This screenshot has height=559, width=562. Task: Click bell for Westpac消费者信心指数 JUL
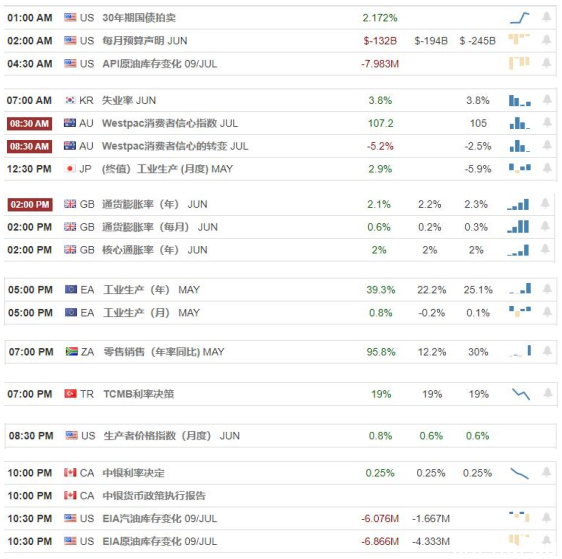coord(547,123)
